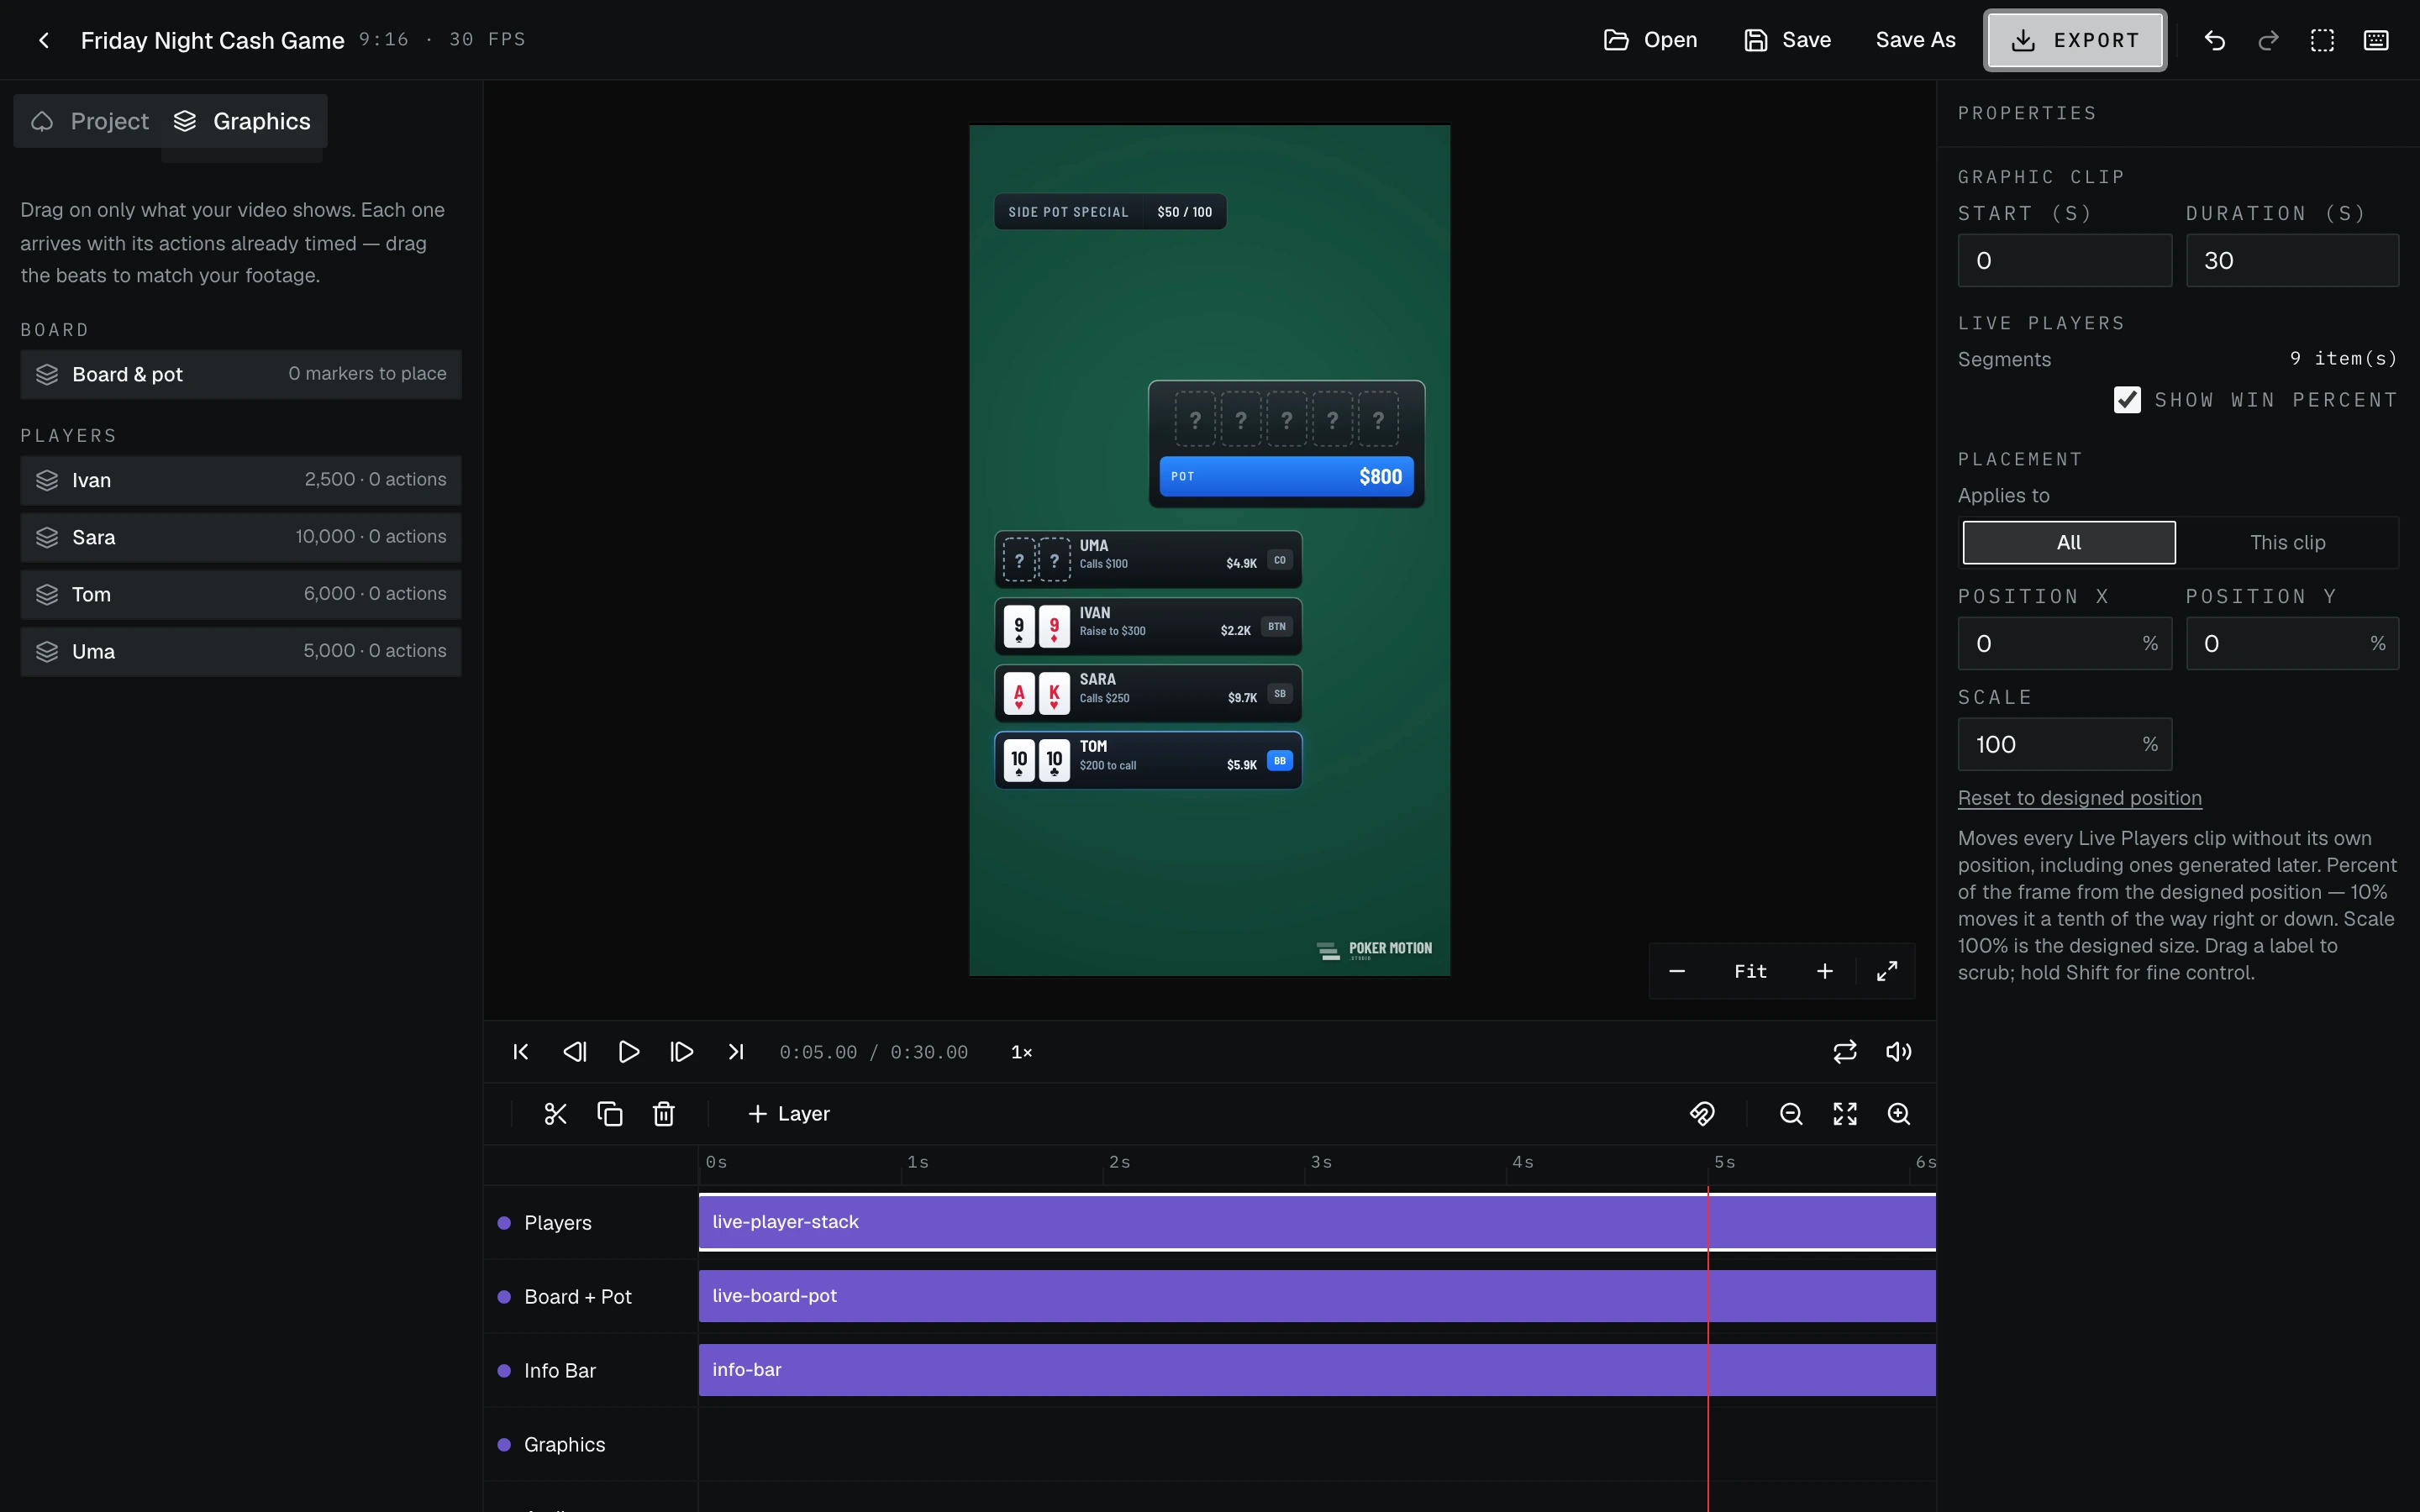
Task: Jump to the end of the timeline
Action: 736,1052
